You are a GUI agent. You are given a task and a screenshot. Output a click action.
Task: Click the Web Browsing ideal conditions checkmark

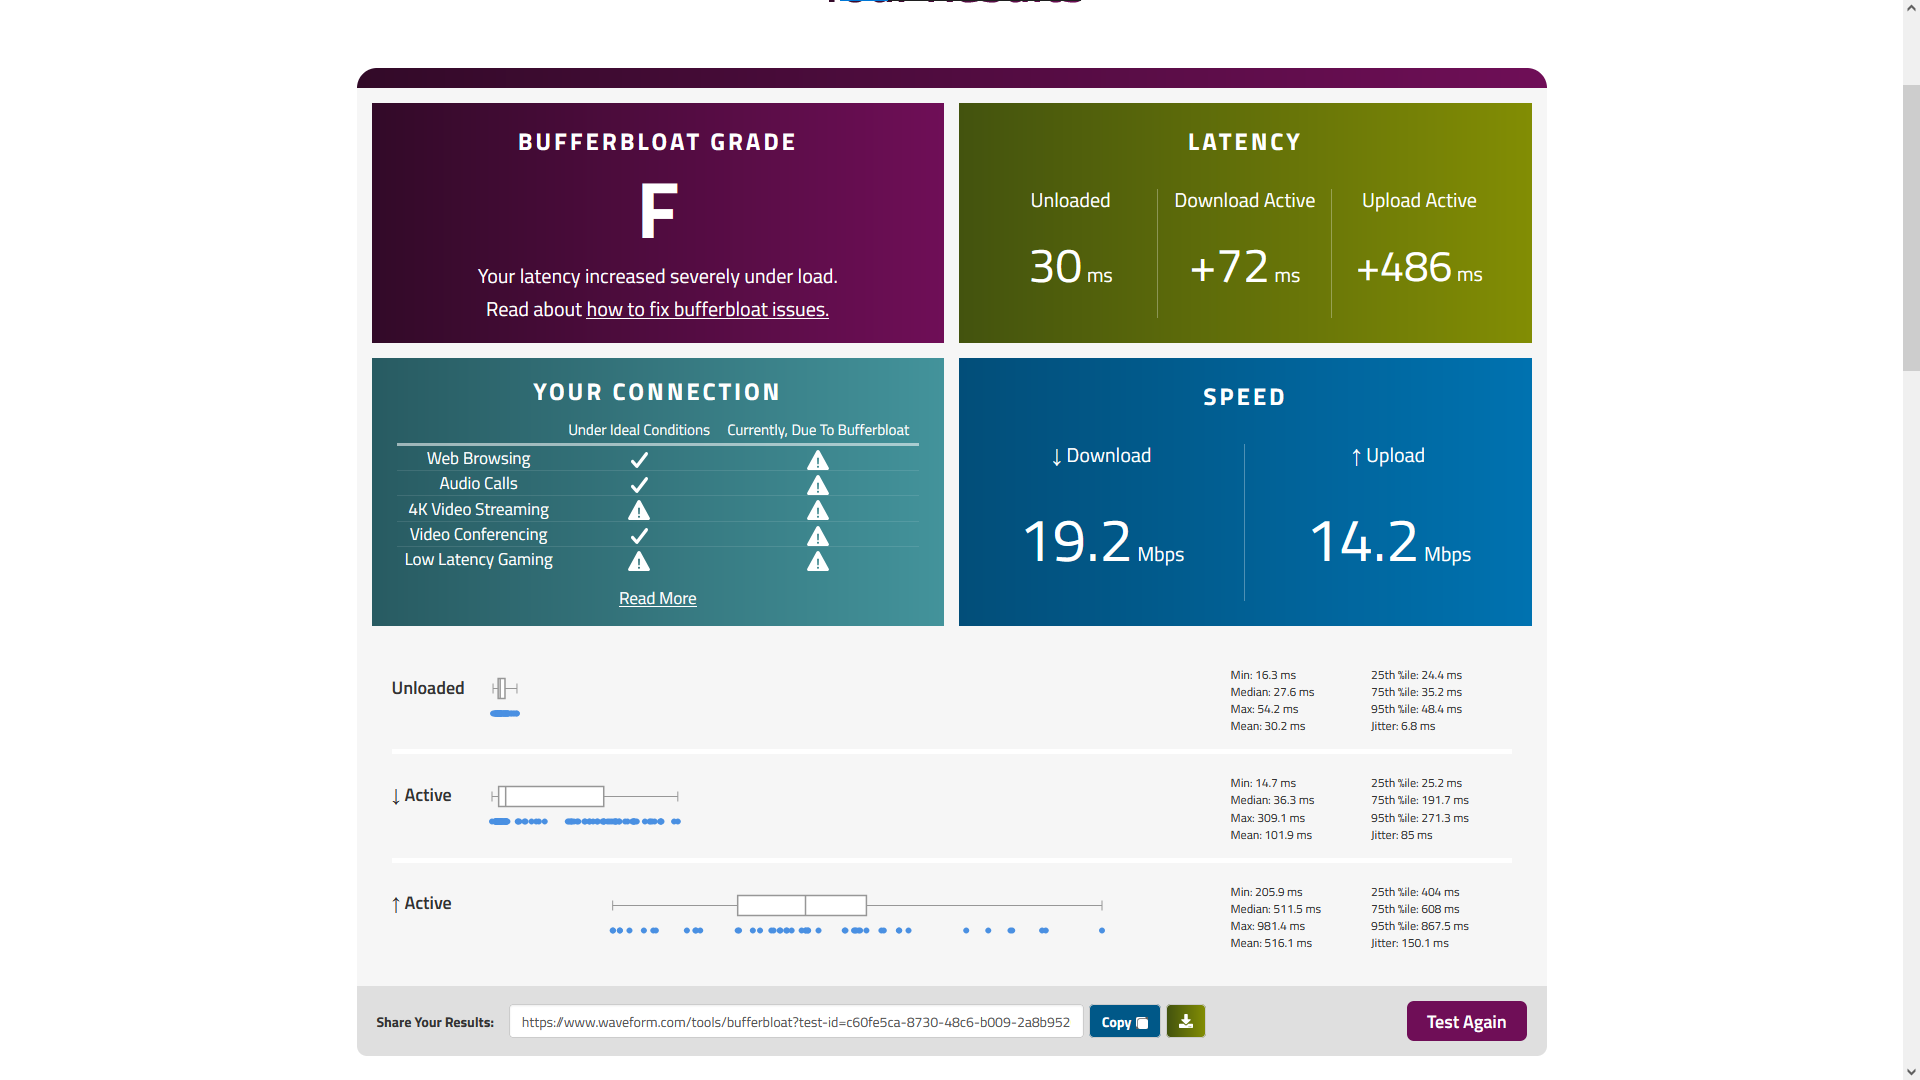click(639, 460)
